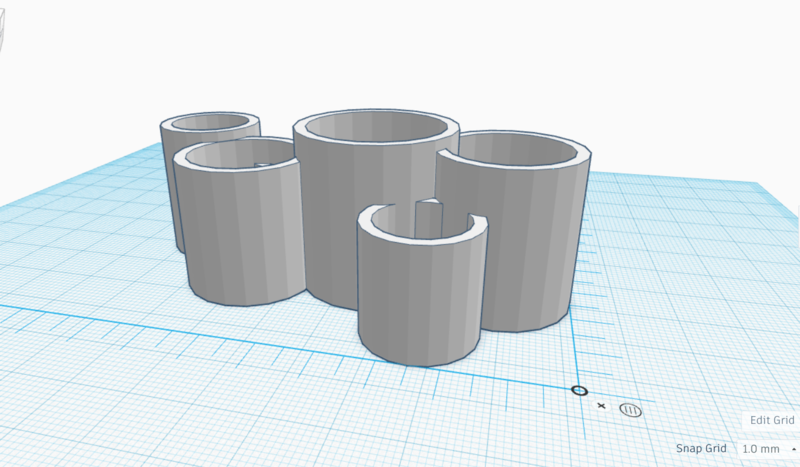Screen dimensions: 800x467
Task: Dismiss the ruler with the X icon
Action: click(x=602, y=406)
